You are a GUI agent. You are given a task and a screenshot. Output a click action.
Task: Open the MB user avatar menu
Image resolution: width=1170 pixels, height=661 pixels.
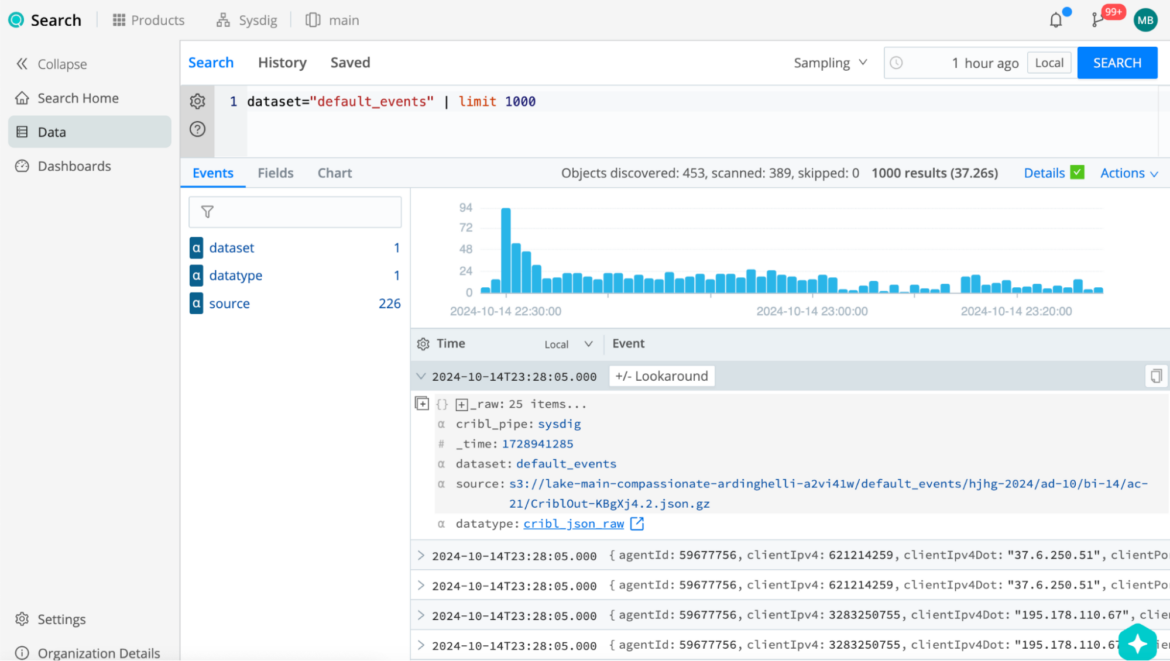pyautogui.click(x=1145, y=20)
